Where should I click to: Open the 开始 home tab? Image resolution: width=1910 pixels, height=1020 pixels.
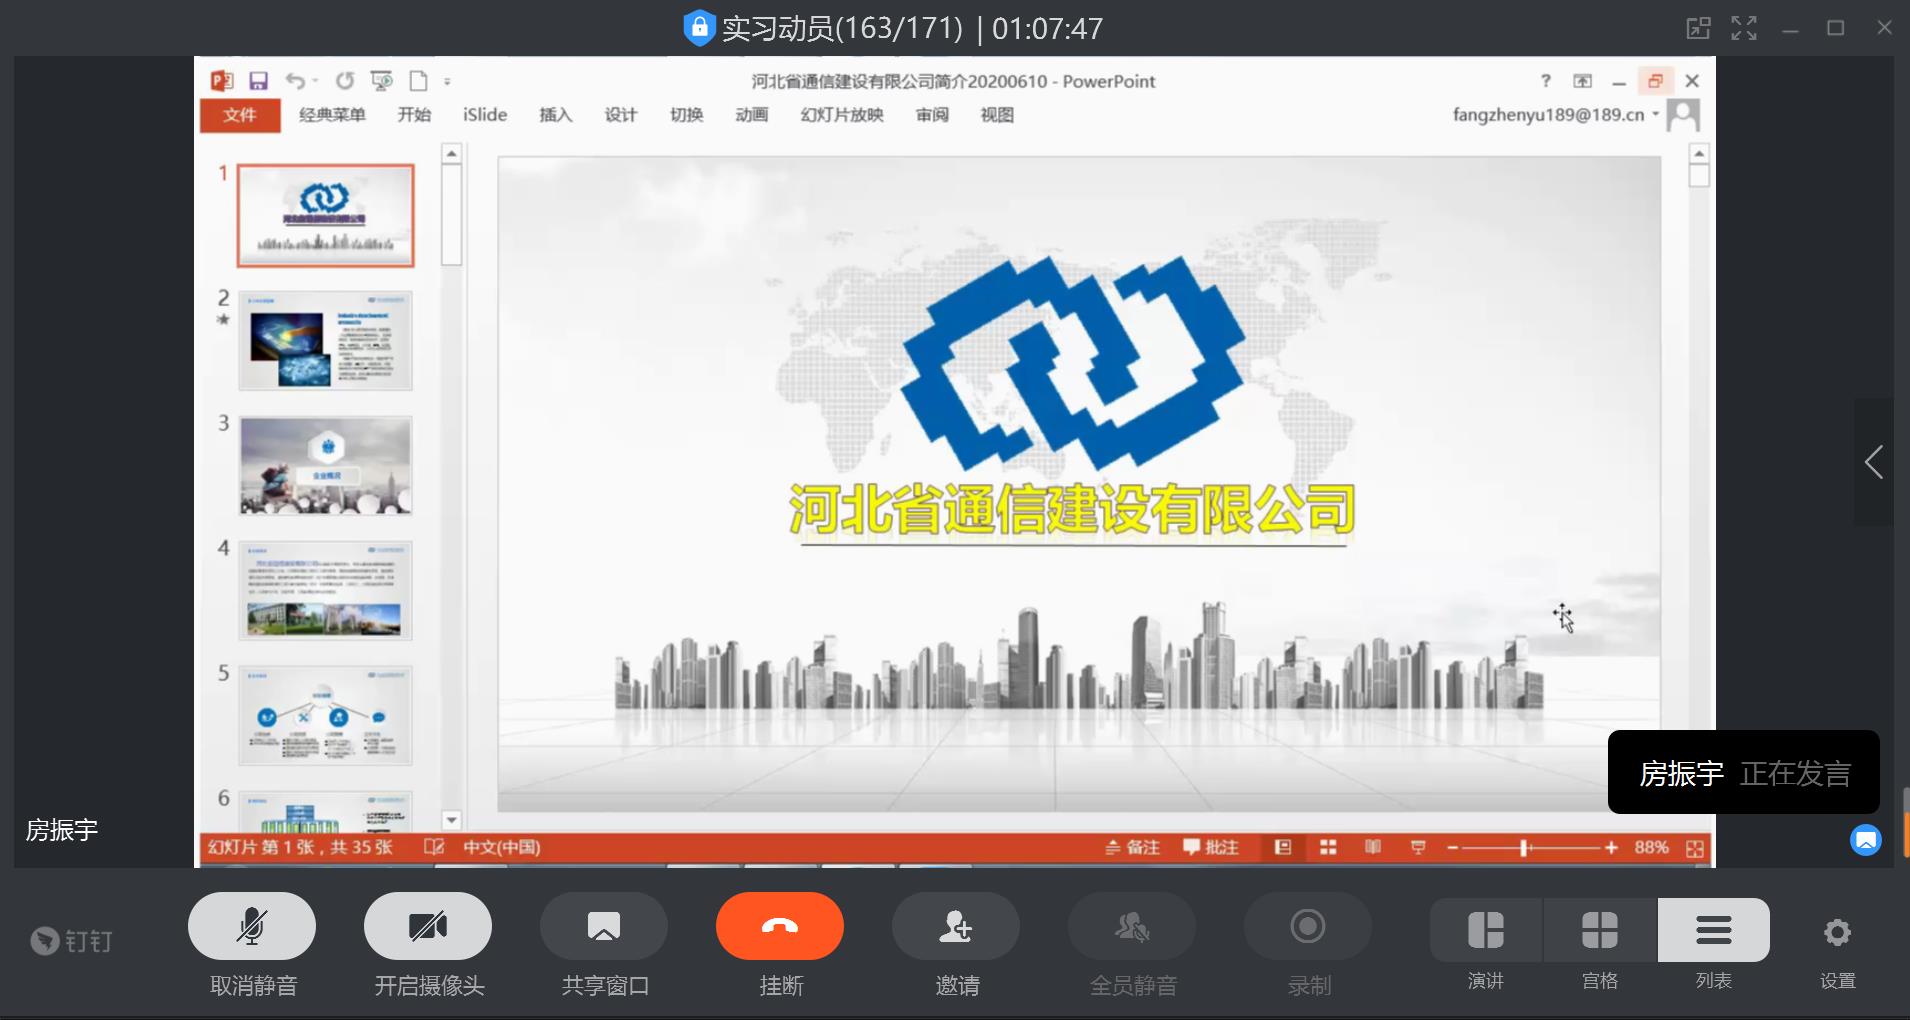(x=414, y=115)
